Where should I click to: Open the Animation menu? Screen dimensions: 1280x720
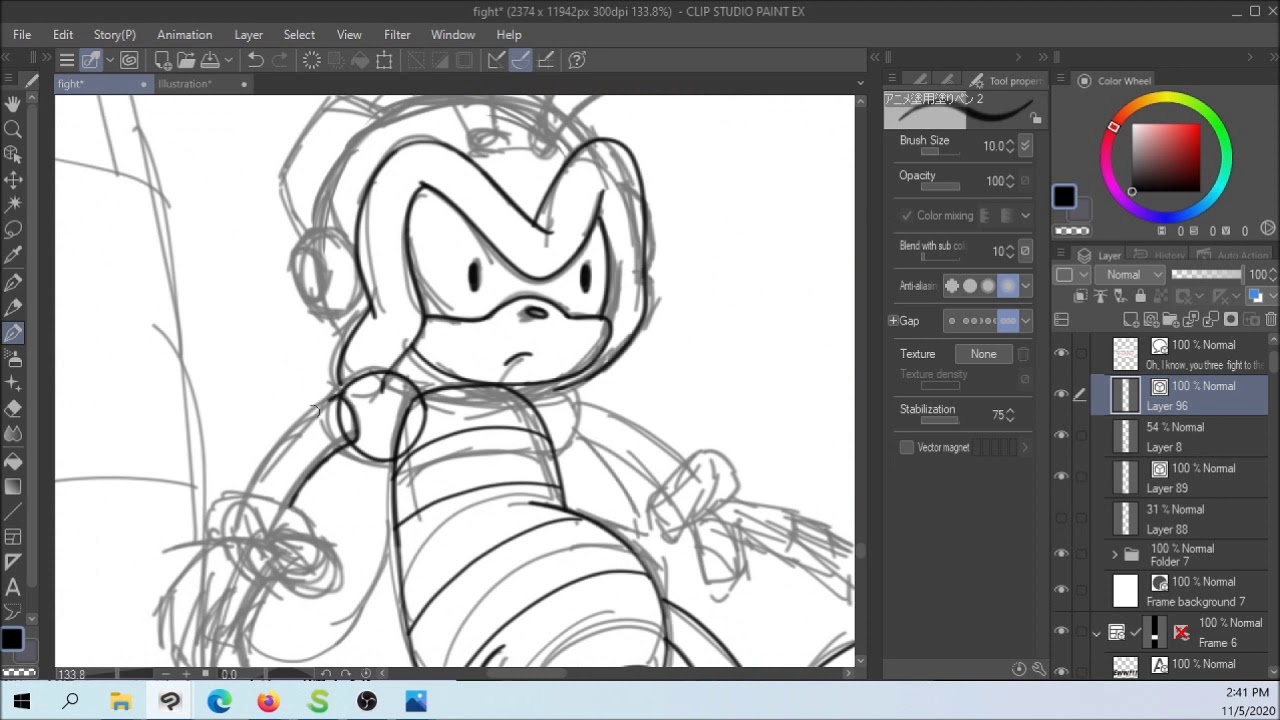pos(184,35)
